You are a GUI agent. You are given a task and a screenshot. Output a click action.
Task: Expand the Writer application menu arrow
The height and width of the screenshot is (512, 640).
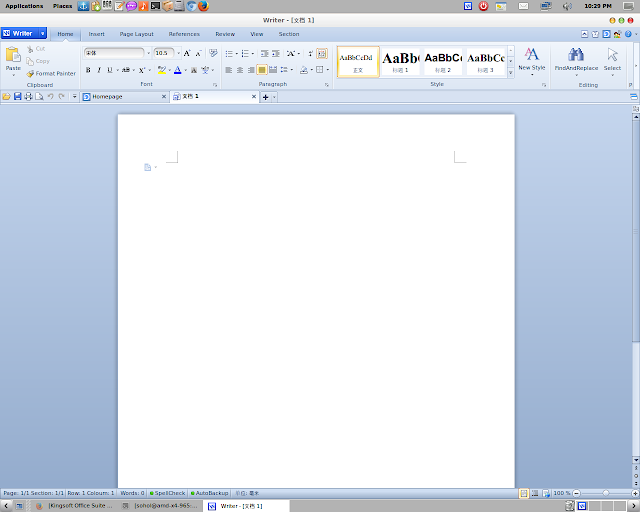42,33
